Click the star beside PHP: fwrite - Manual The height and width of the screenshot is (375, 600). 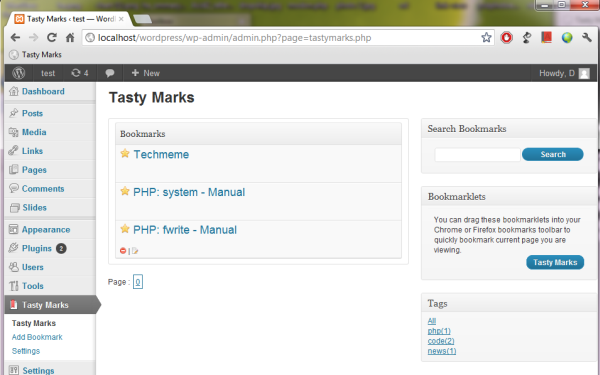click(125, 229)
